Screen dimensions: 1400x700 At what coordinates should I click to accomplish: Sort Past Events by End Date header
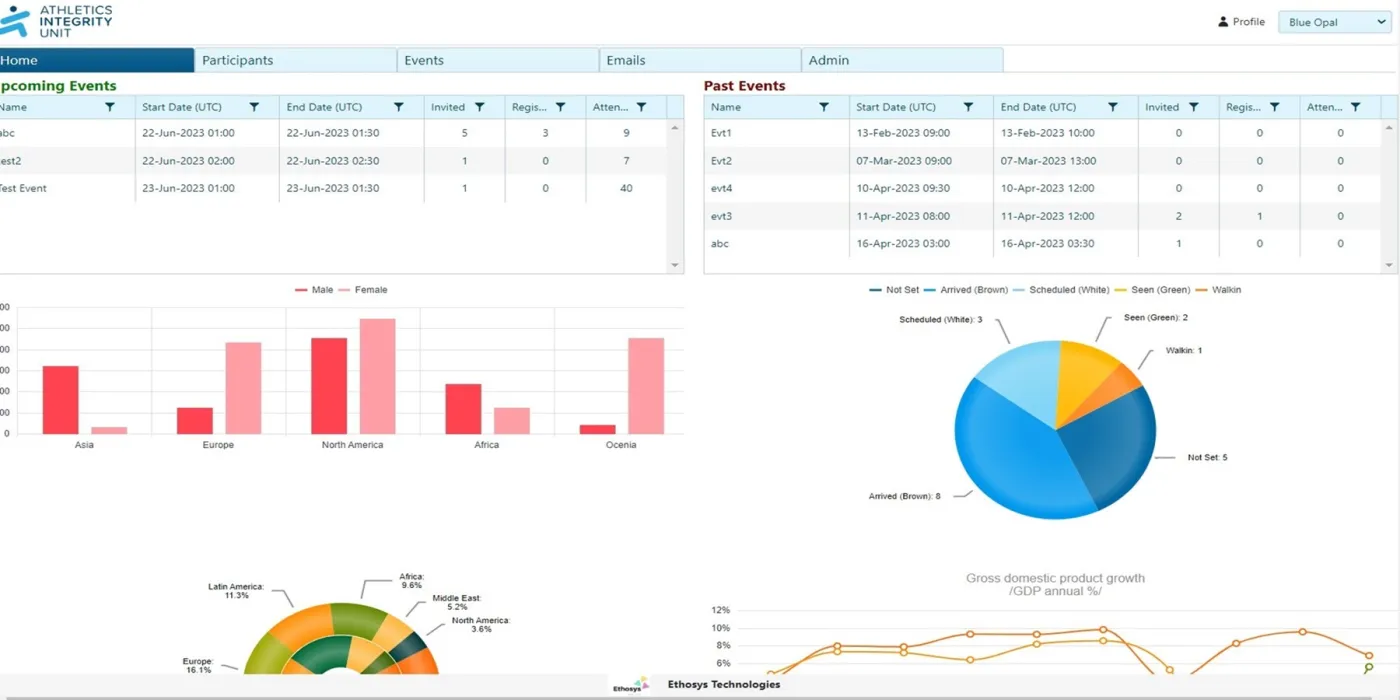pos(1038,107)
